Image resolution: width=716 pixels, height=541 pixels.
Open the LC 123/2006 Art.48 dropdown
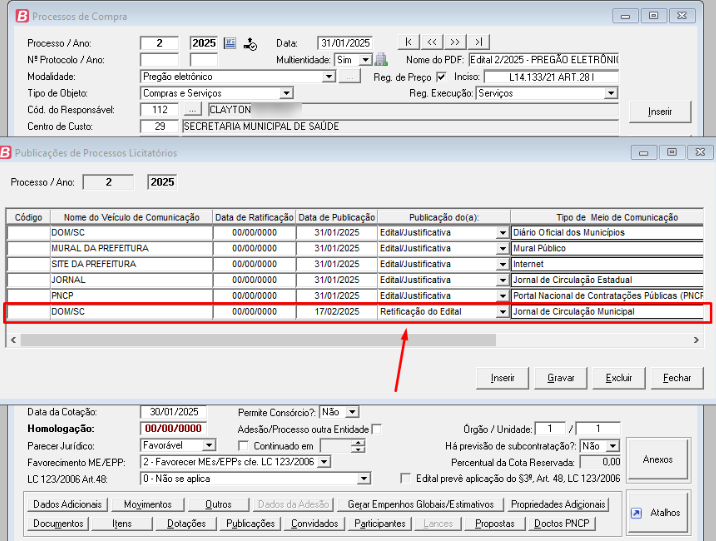[363, 478]
